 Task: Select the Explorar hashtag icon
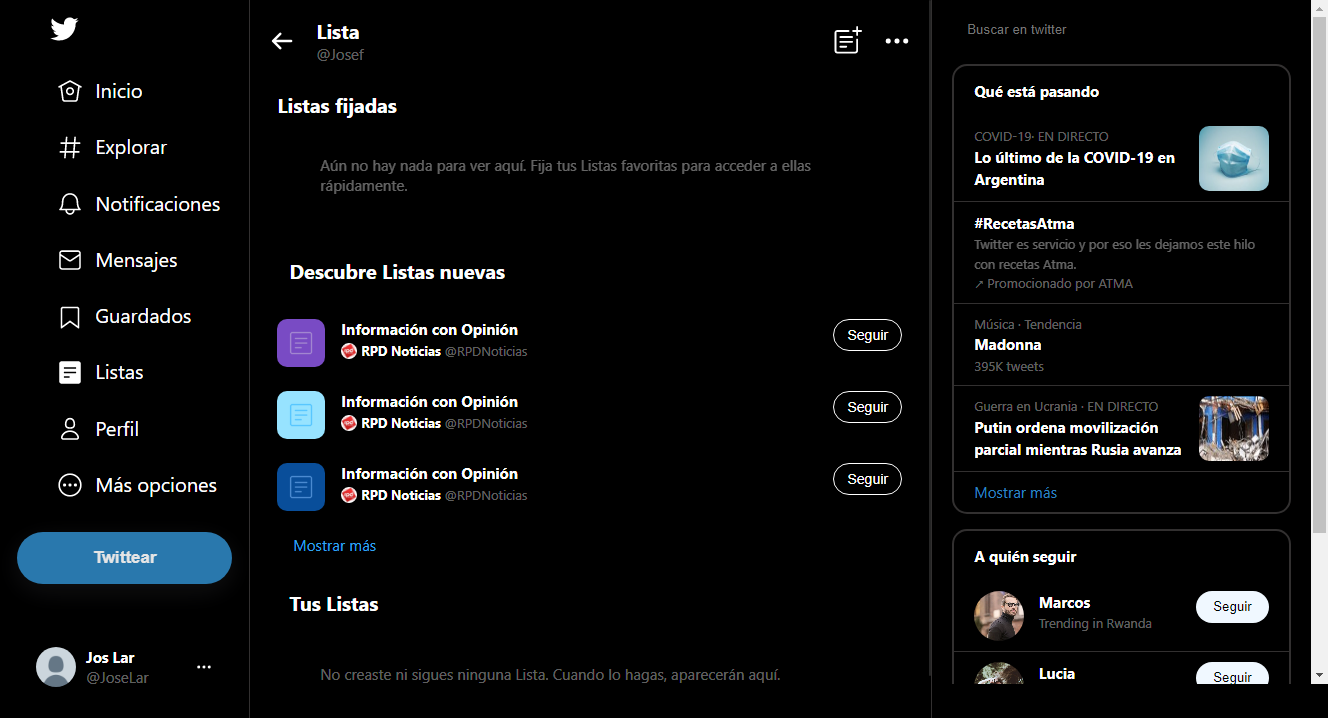coord(69,147)
